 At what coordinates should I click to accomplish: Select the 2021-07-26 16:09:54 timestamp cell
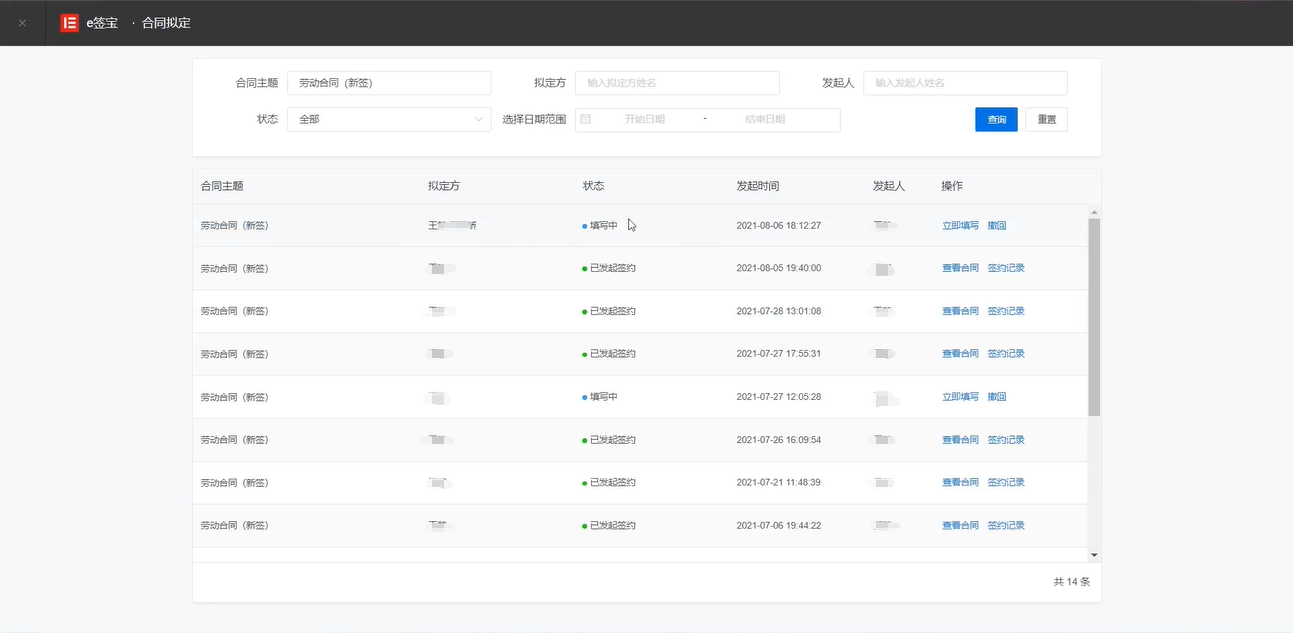(x=779, y=440)
